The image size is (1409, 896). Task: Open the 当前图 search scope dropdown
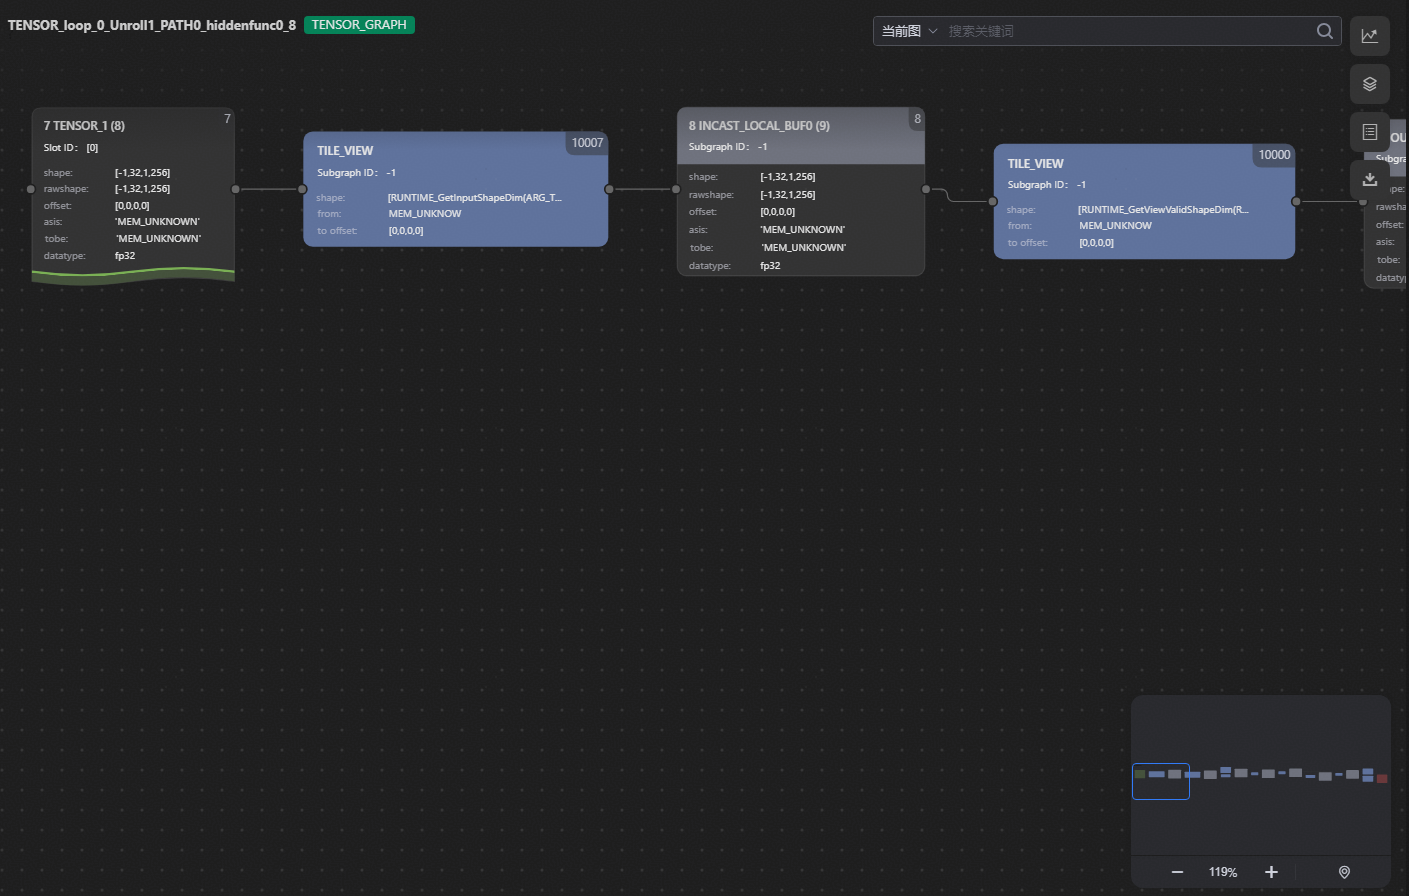tap(909, 31)
